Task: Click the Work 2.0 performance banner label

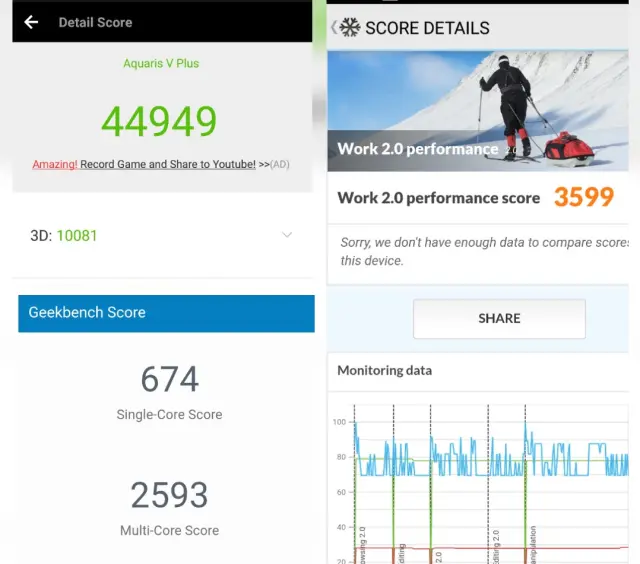Action: [417, 149]
